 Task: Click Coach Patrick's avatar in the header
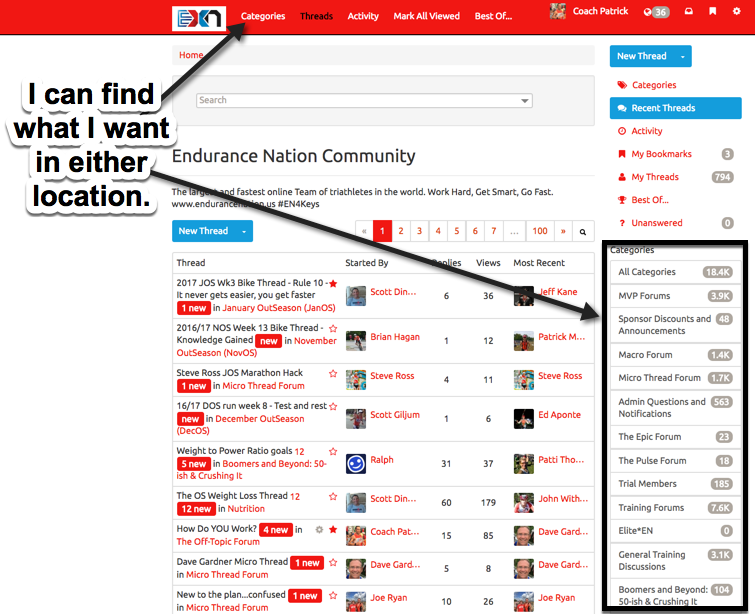558,11
